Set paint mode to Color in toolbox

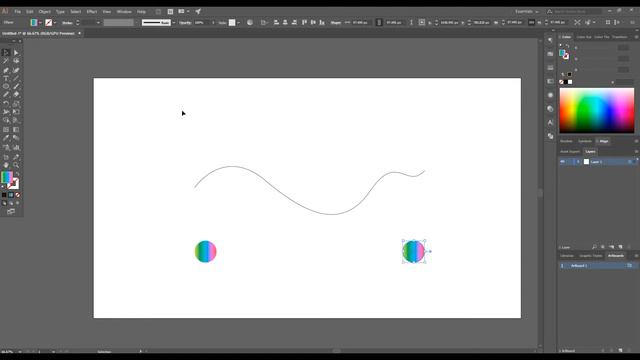(x=4, y=195)
